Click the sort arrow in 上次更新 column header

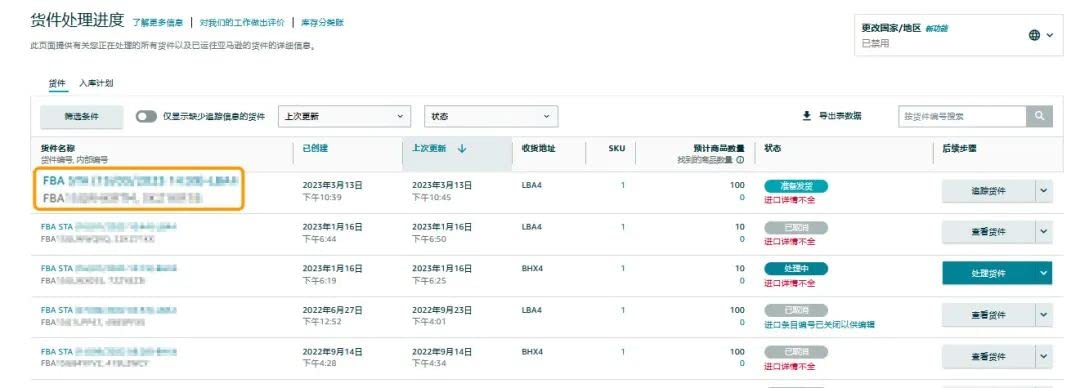pyautogui.click(x=462, y=148)
